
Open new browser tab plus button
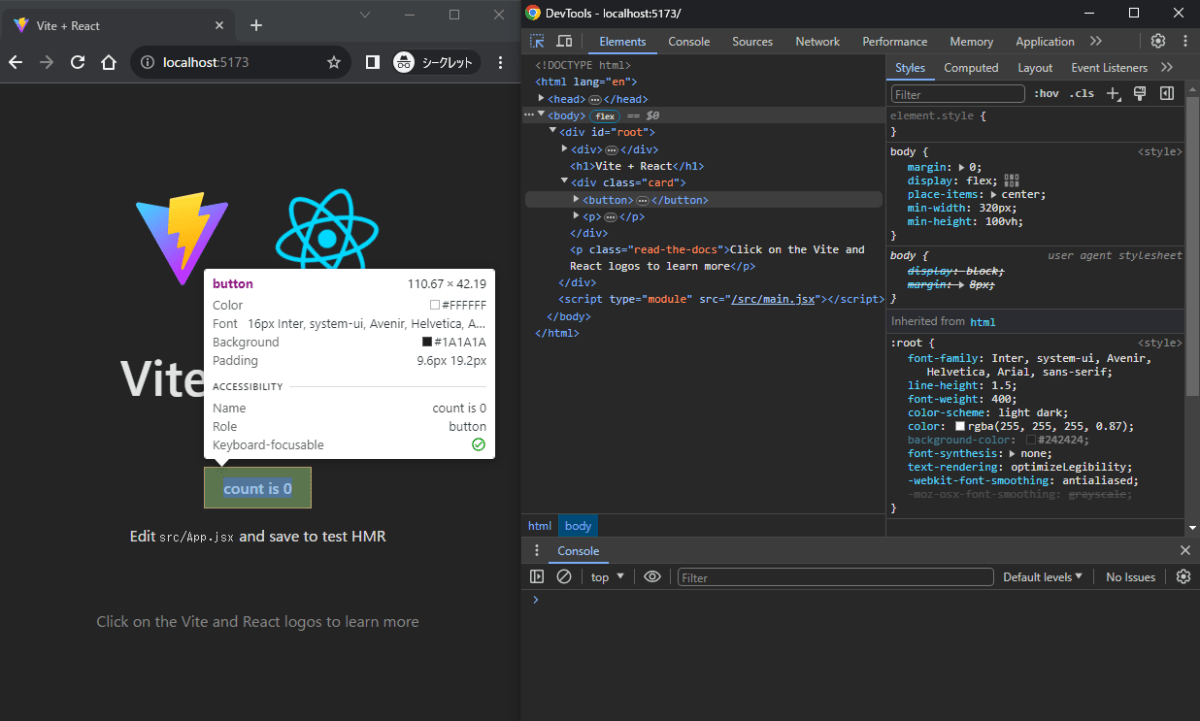click(256, 25)
